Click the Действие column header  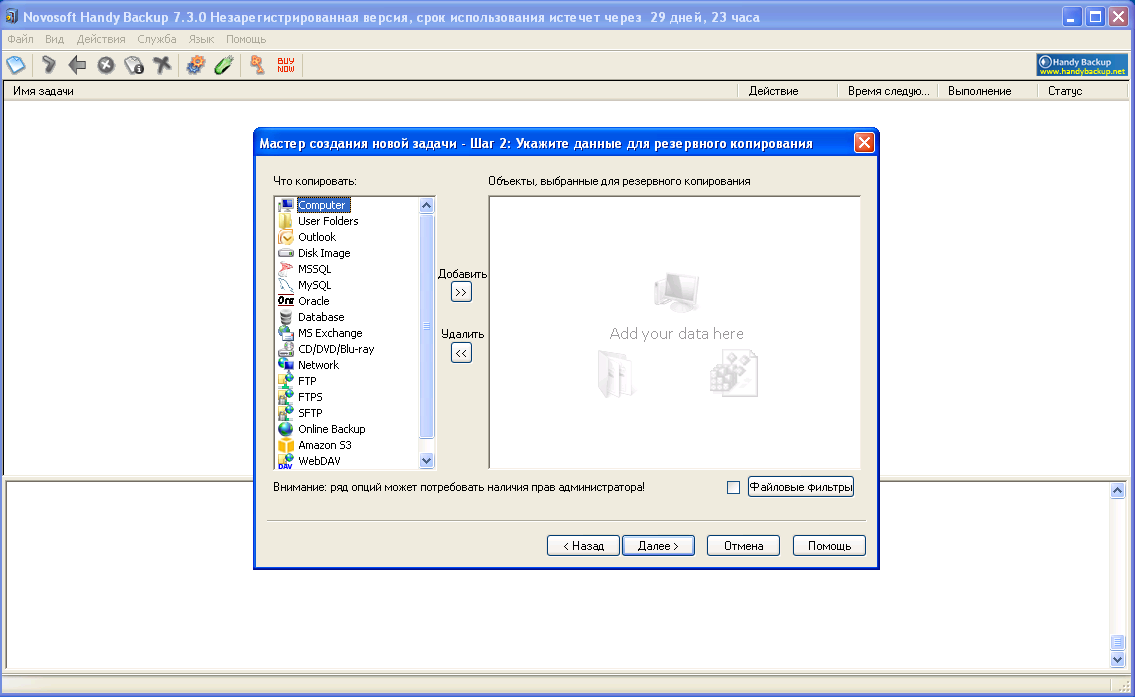[x=788, y=91]
